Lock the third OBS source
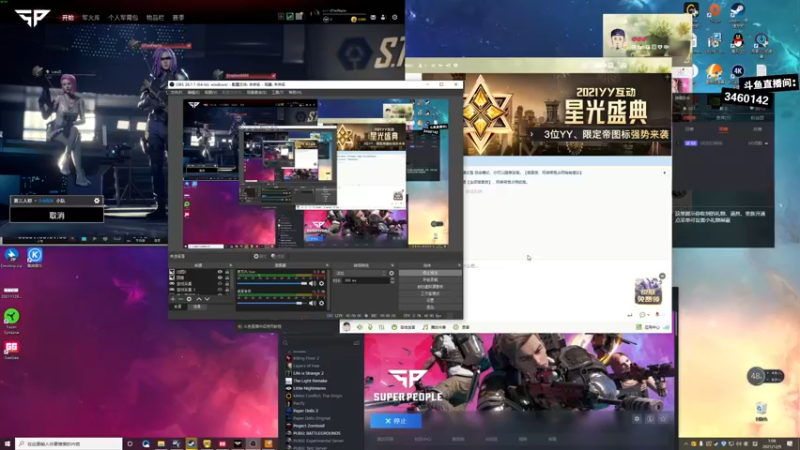800x450 pixels. point(227,284)
